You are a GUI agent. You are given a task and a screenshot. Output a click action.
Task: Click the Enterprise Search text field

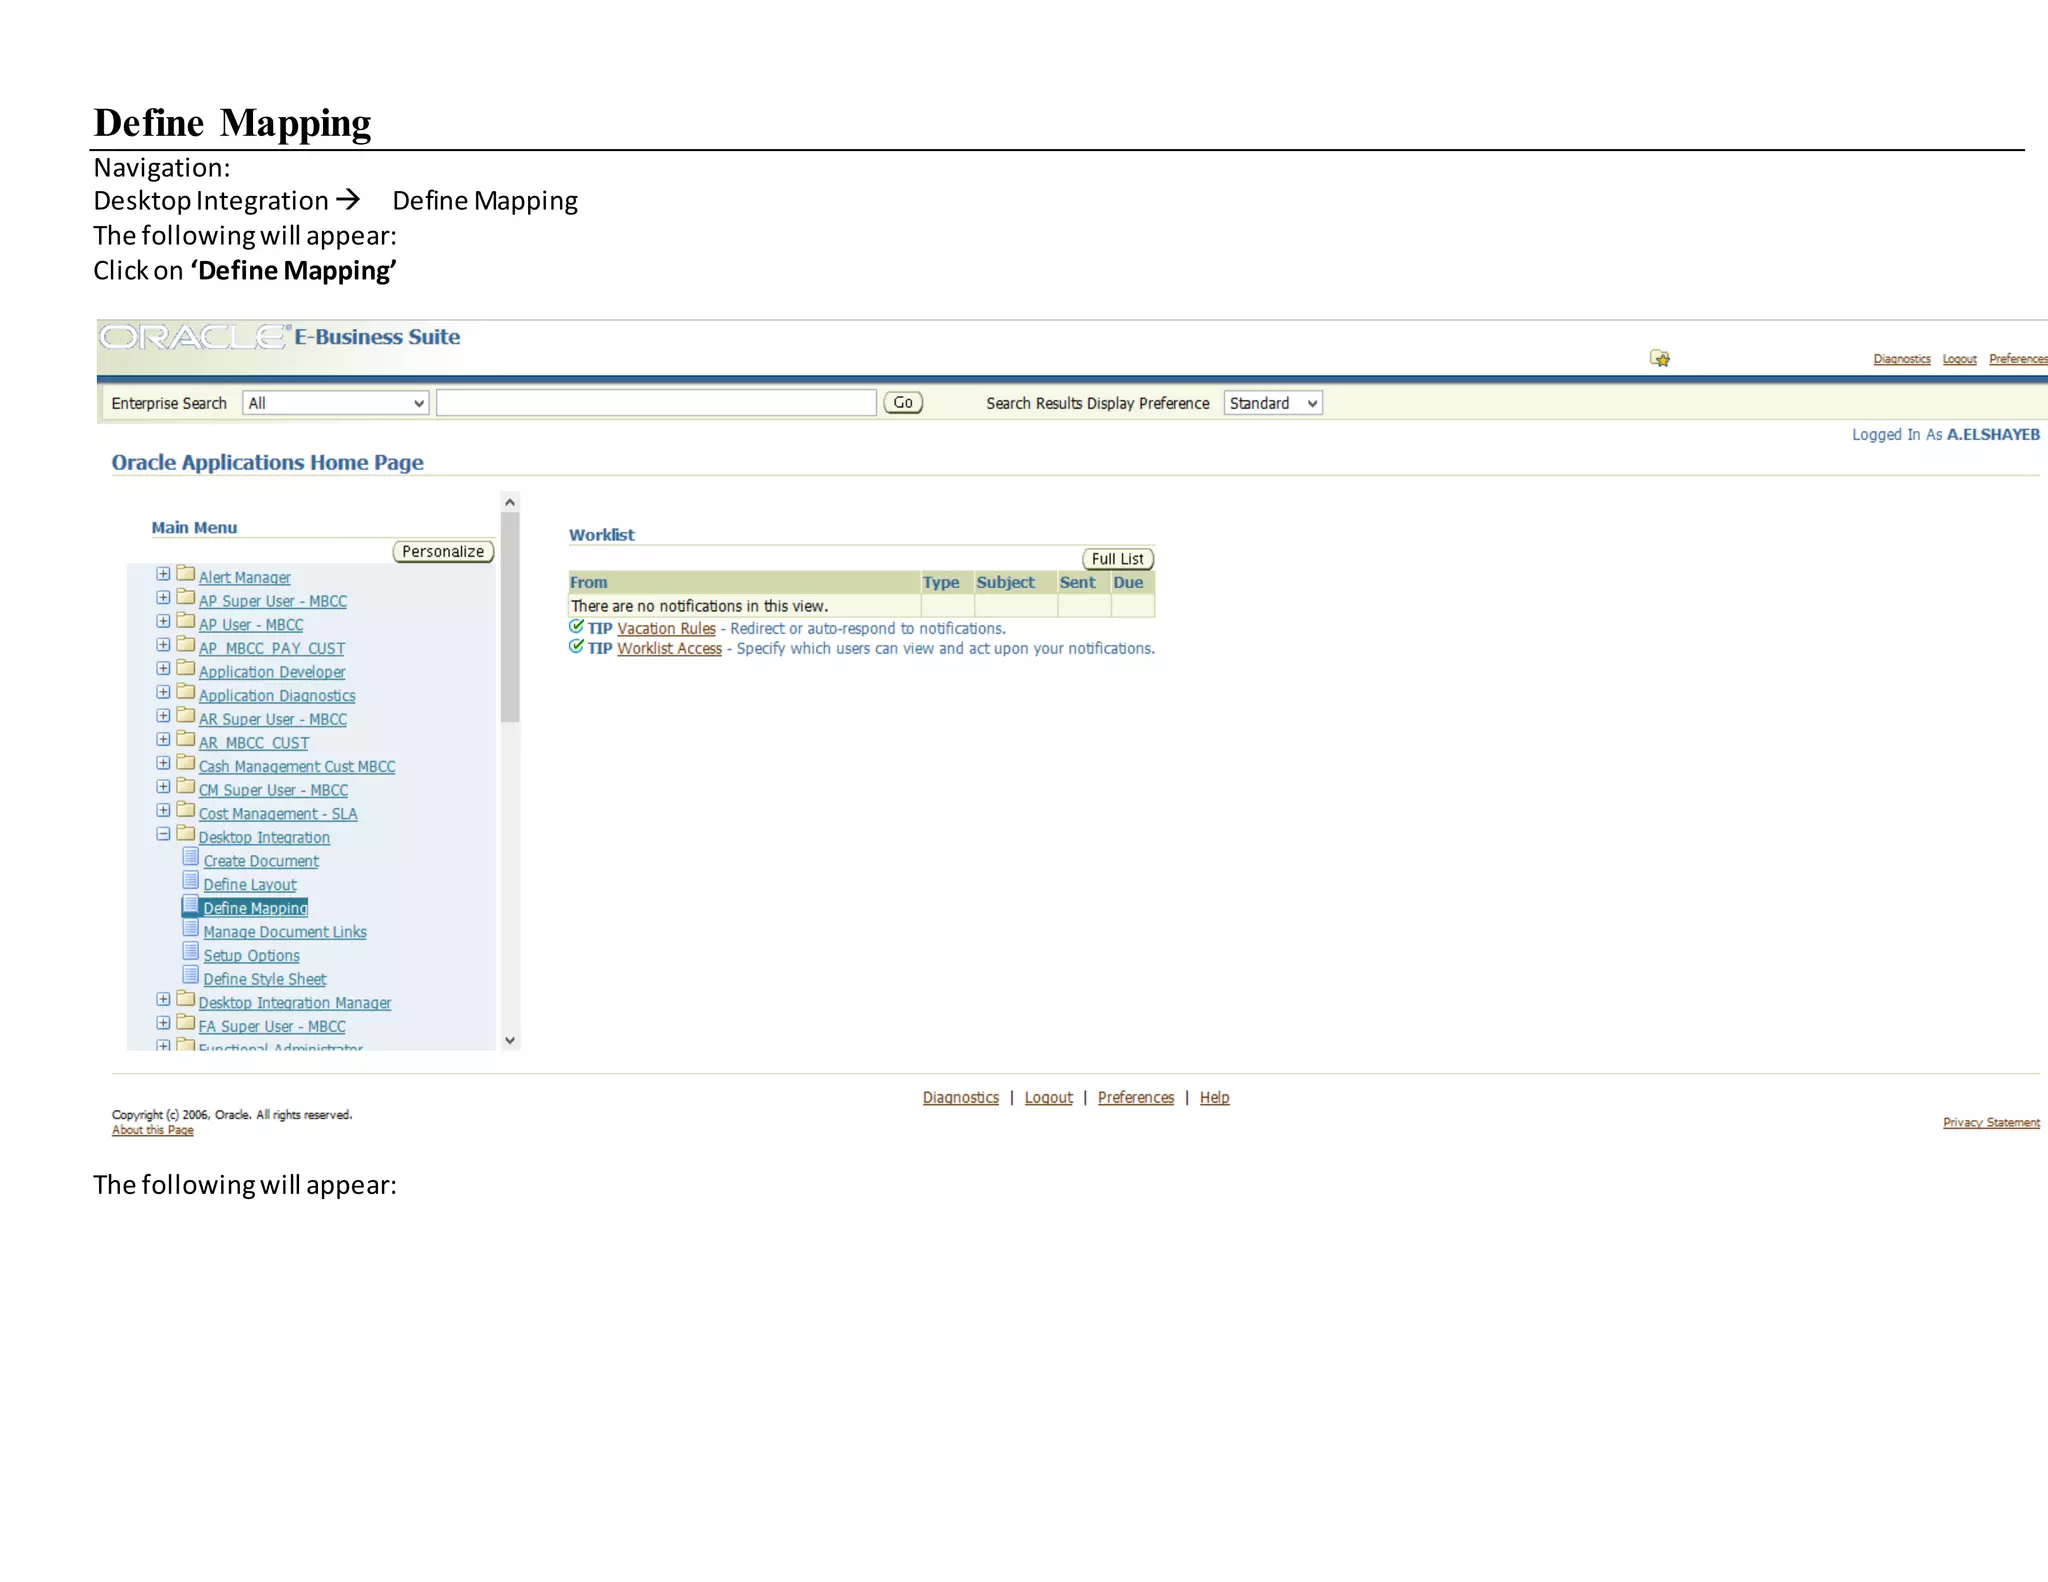(x=656, y=403)
